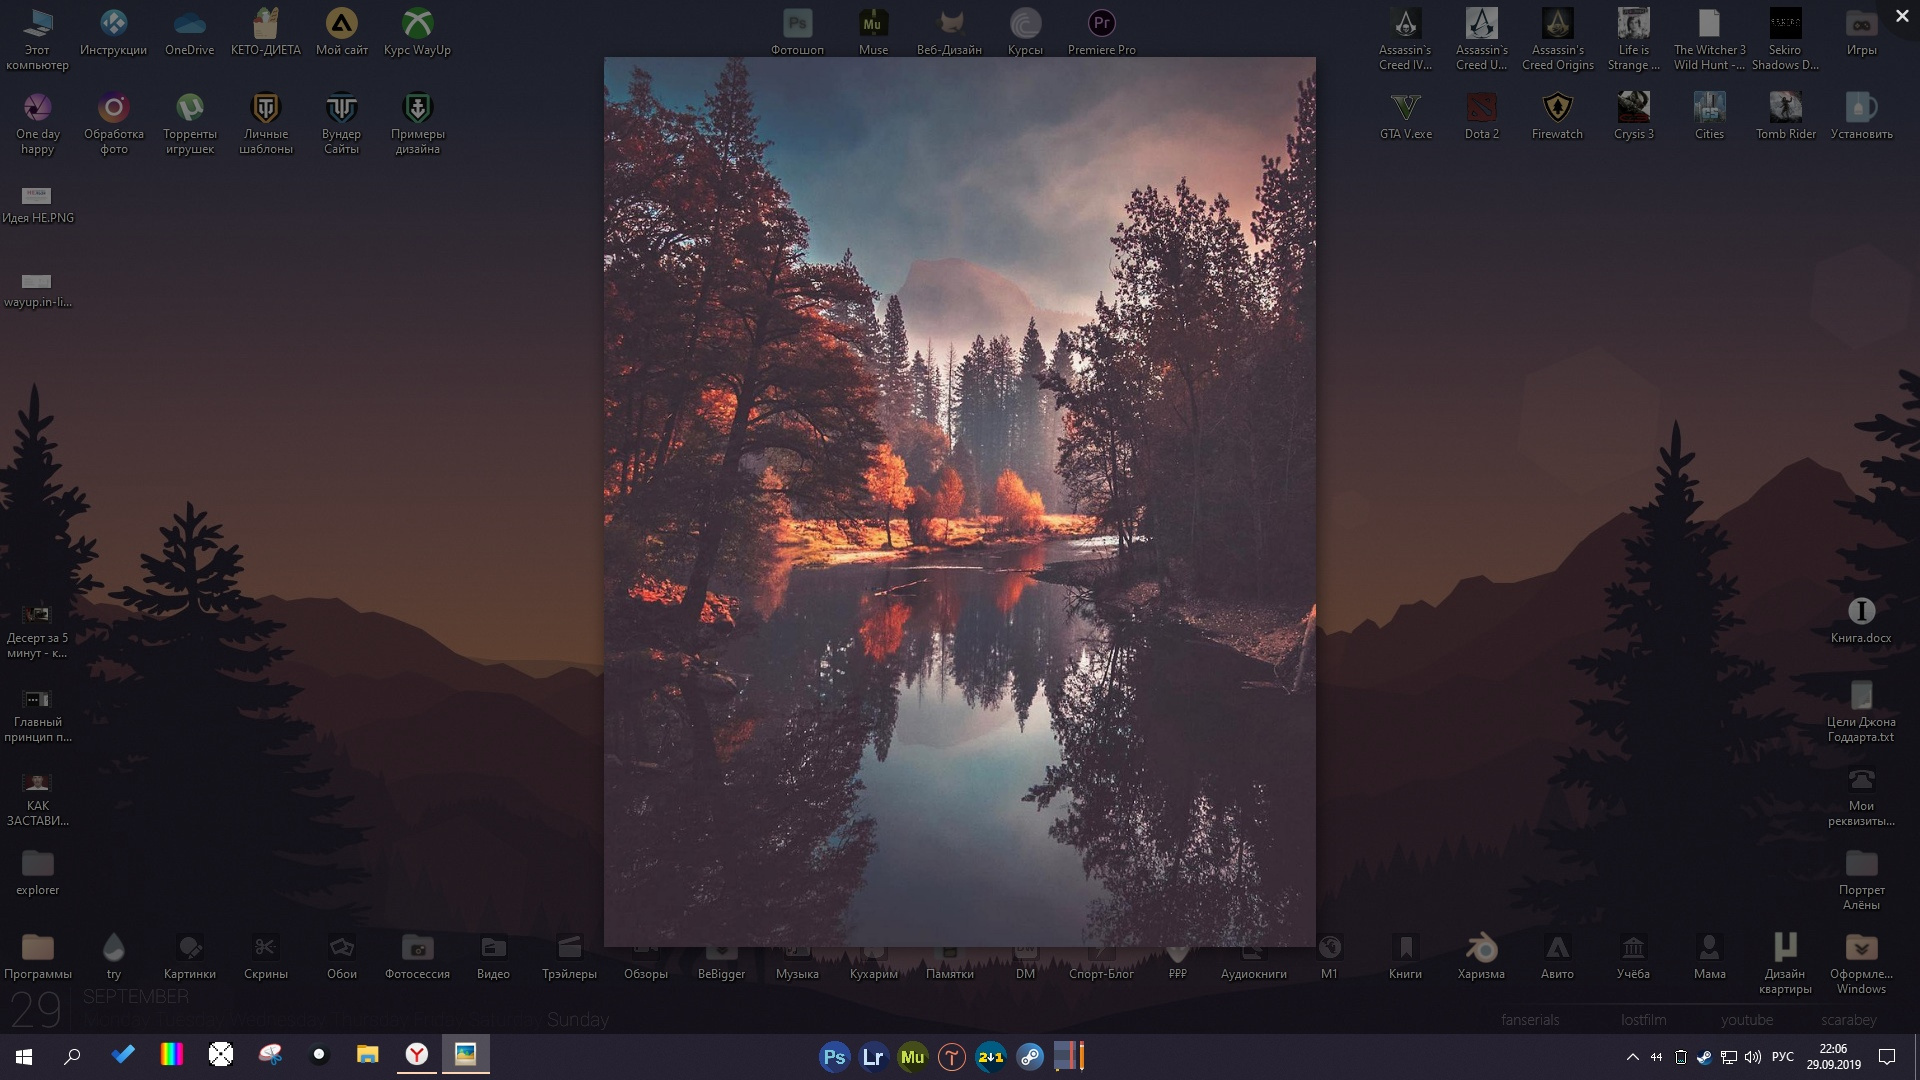Open the Мой сайт shortcut
Image resolution: width=1920 pixels, height=1080 pixels.
pos(341,31)
